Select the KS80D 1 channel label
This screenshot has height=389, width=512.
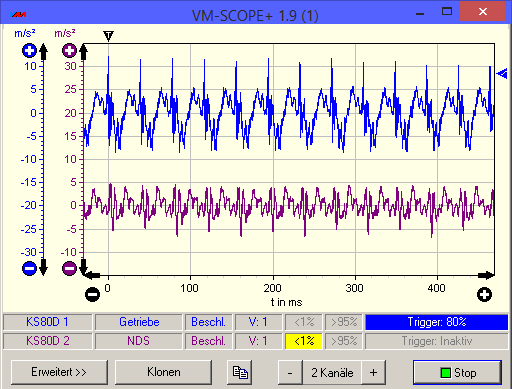47,322
